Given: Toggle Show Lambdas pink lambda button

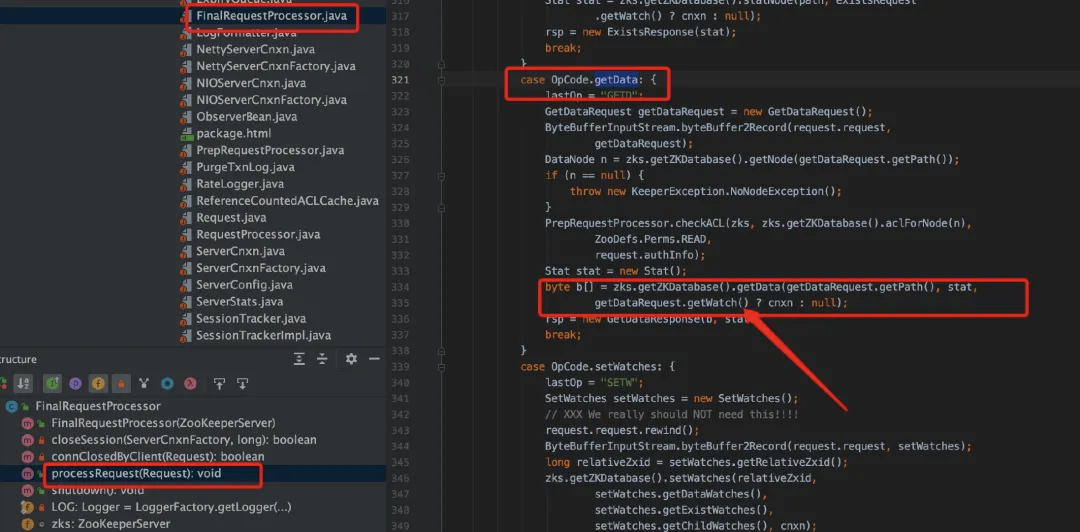Looking at the screenshot, I should click(190, 383).
